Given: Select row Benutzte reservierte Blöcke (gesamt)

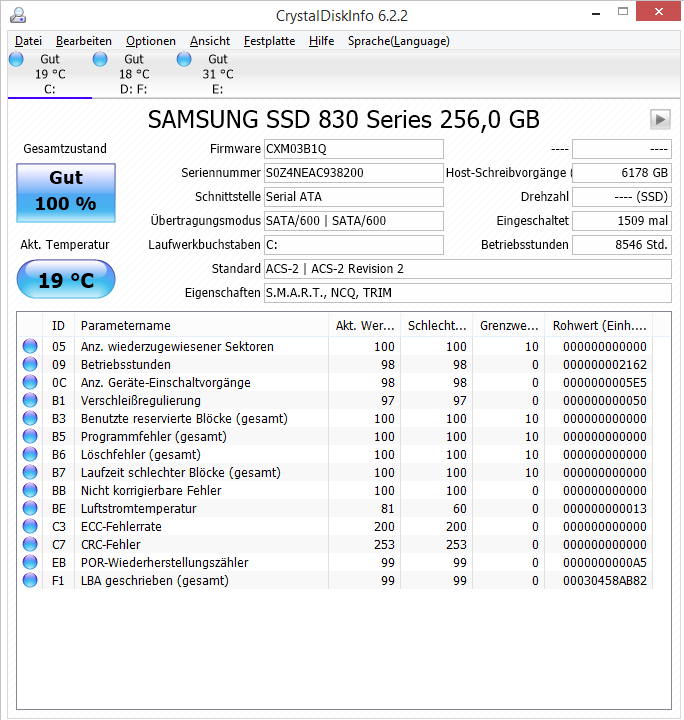Looking at the screenshot, I should pyautogui.click(x=335, y=418).
